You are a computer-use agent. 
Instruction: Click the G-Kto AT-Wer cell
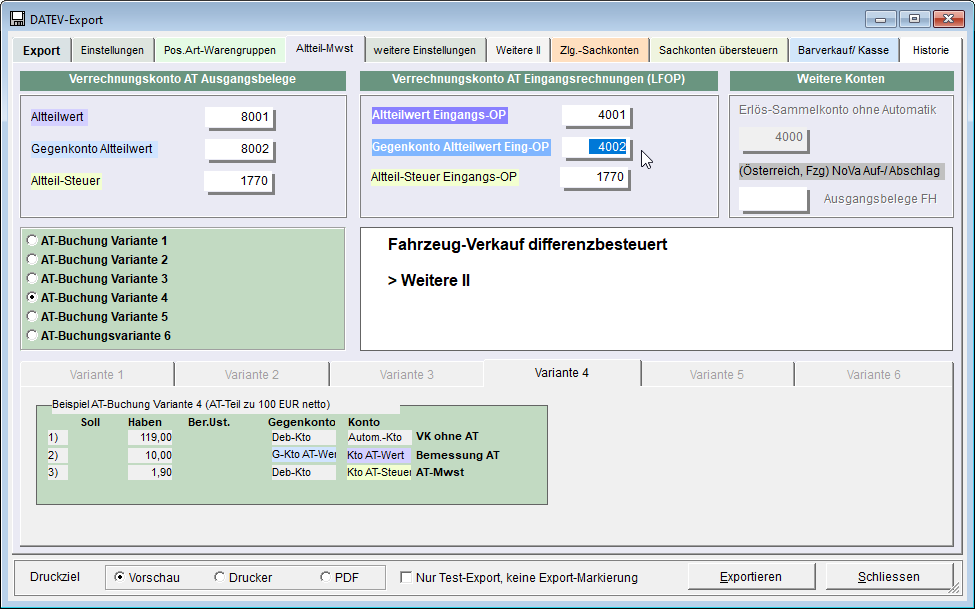click(303, 454)
